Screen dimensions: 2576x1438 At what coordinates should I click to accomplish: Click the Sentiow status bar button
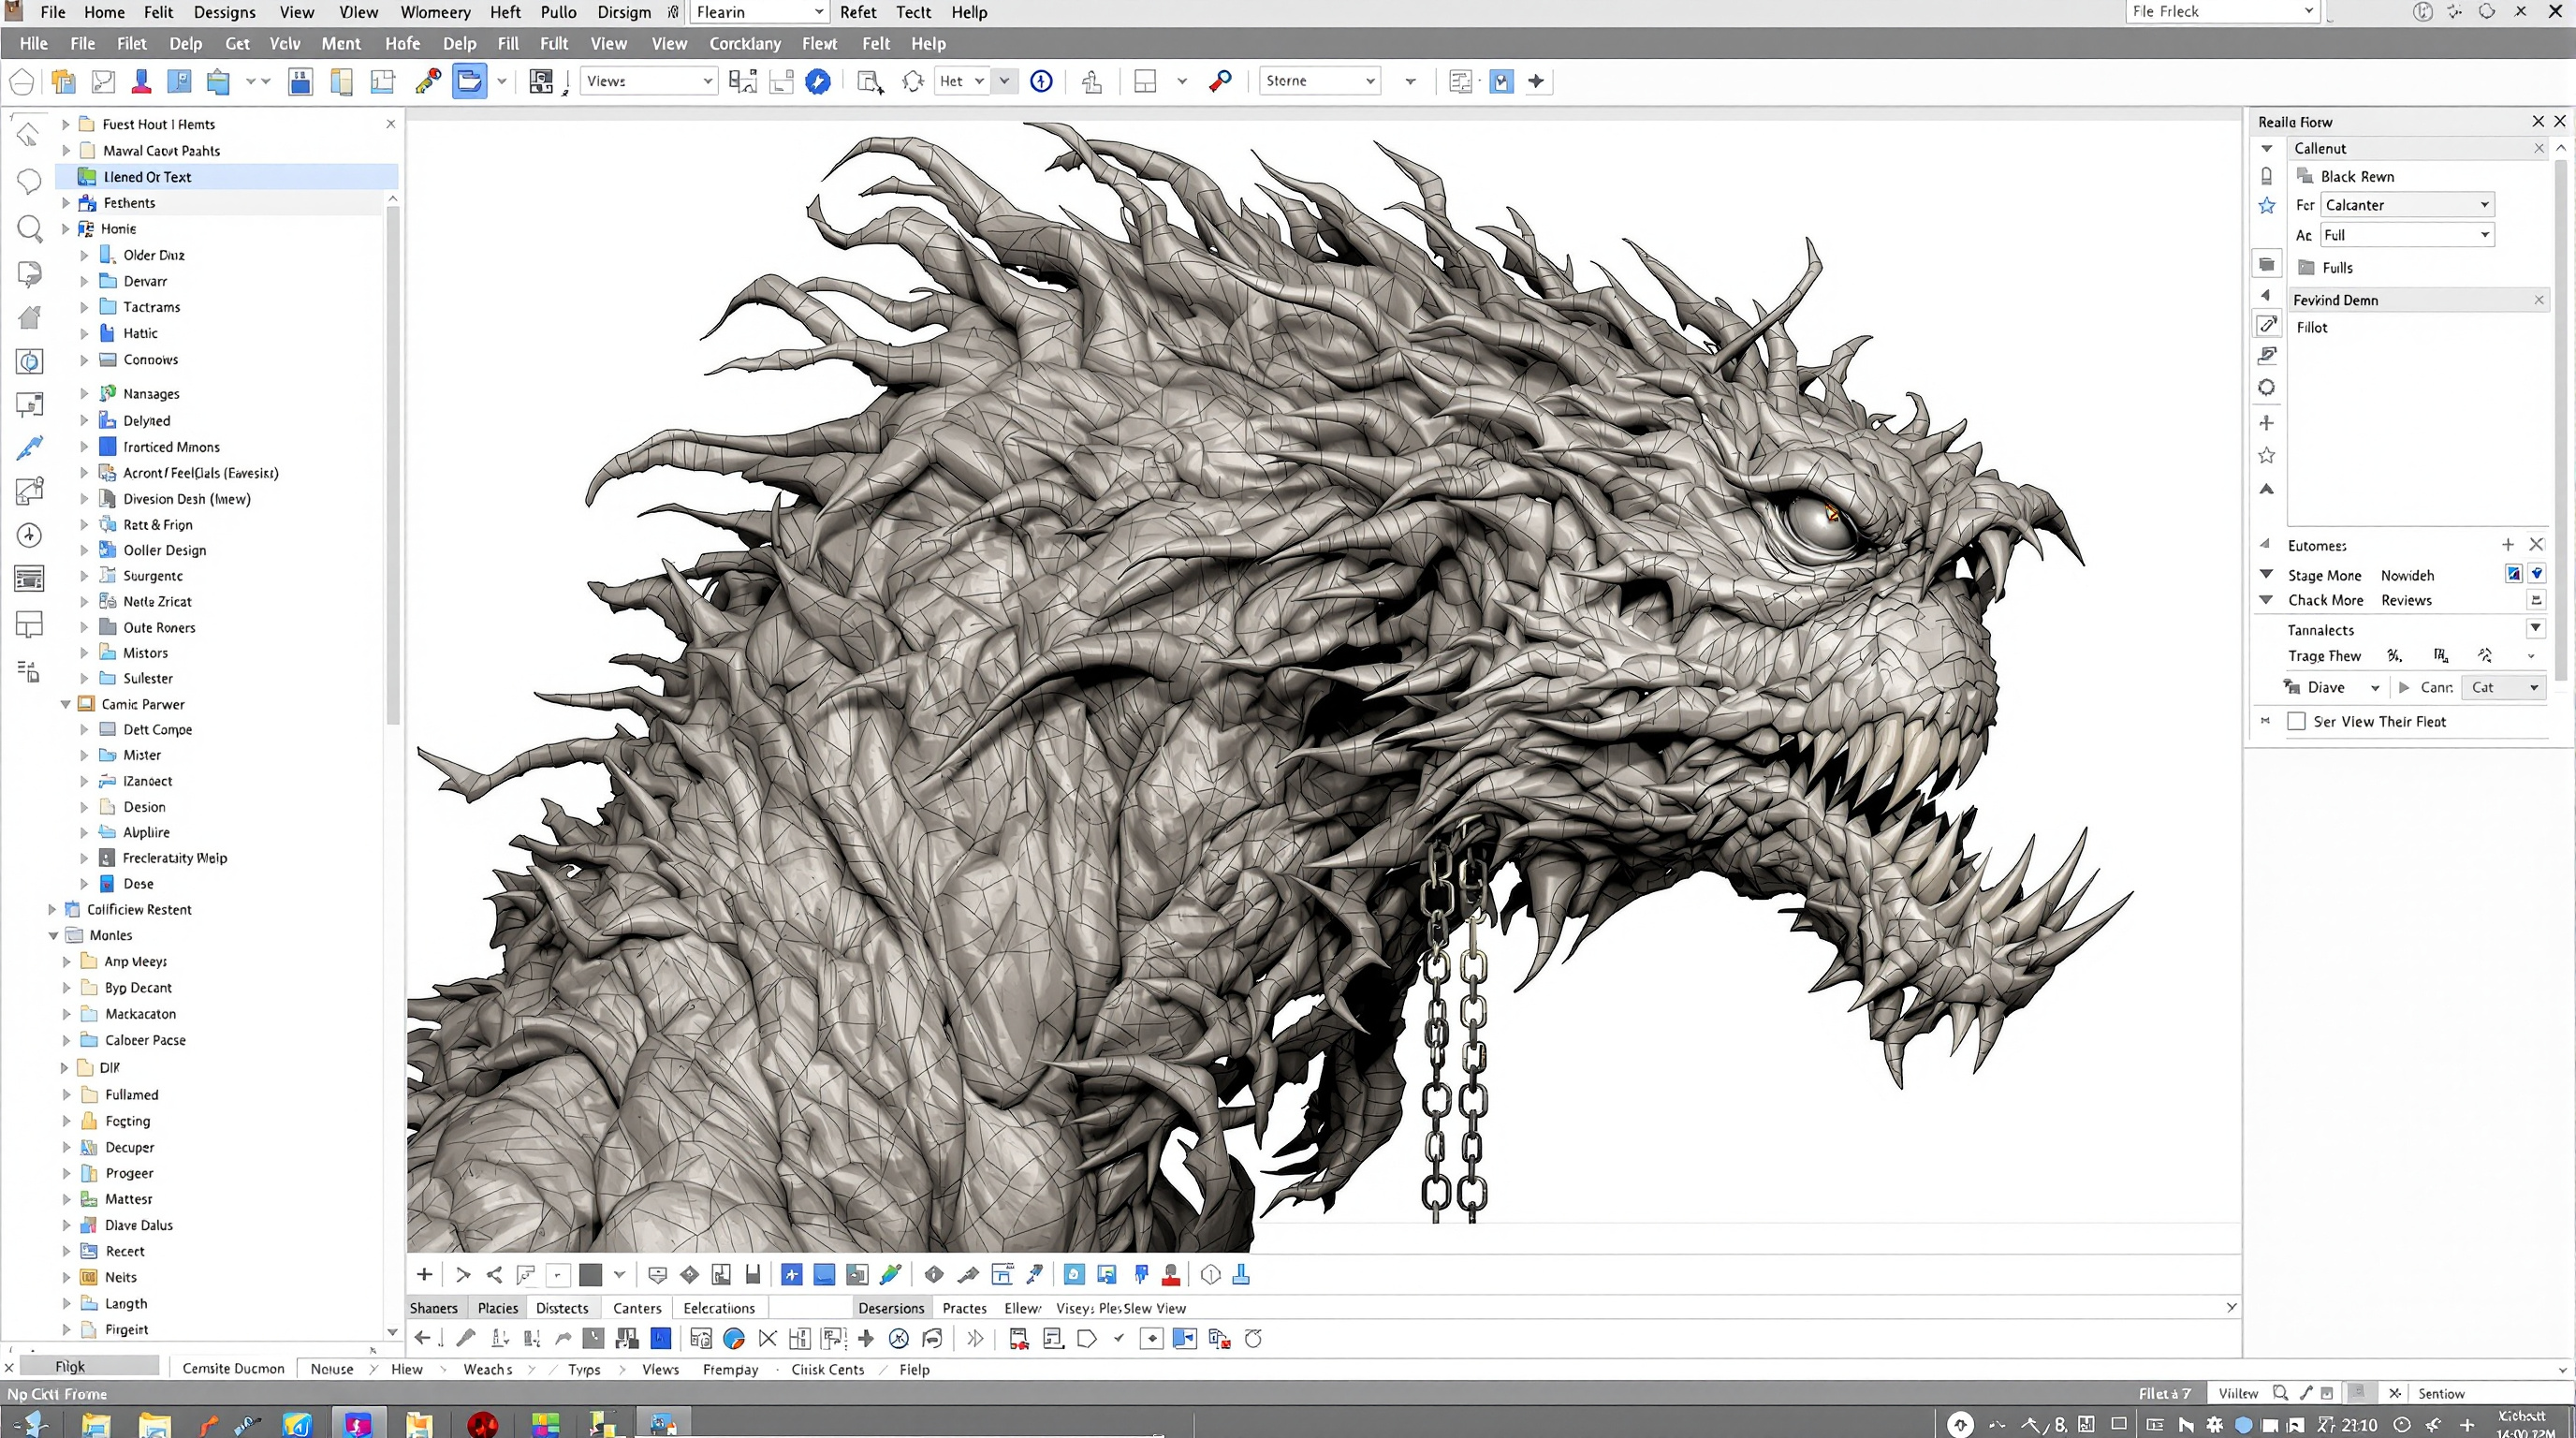[x=2441, y=1393]
